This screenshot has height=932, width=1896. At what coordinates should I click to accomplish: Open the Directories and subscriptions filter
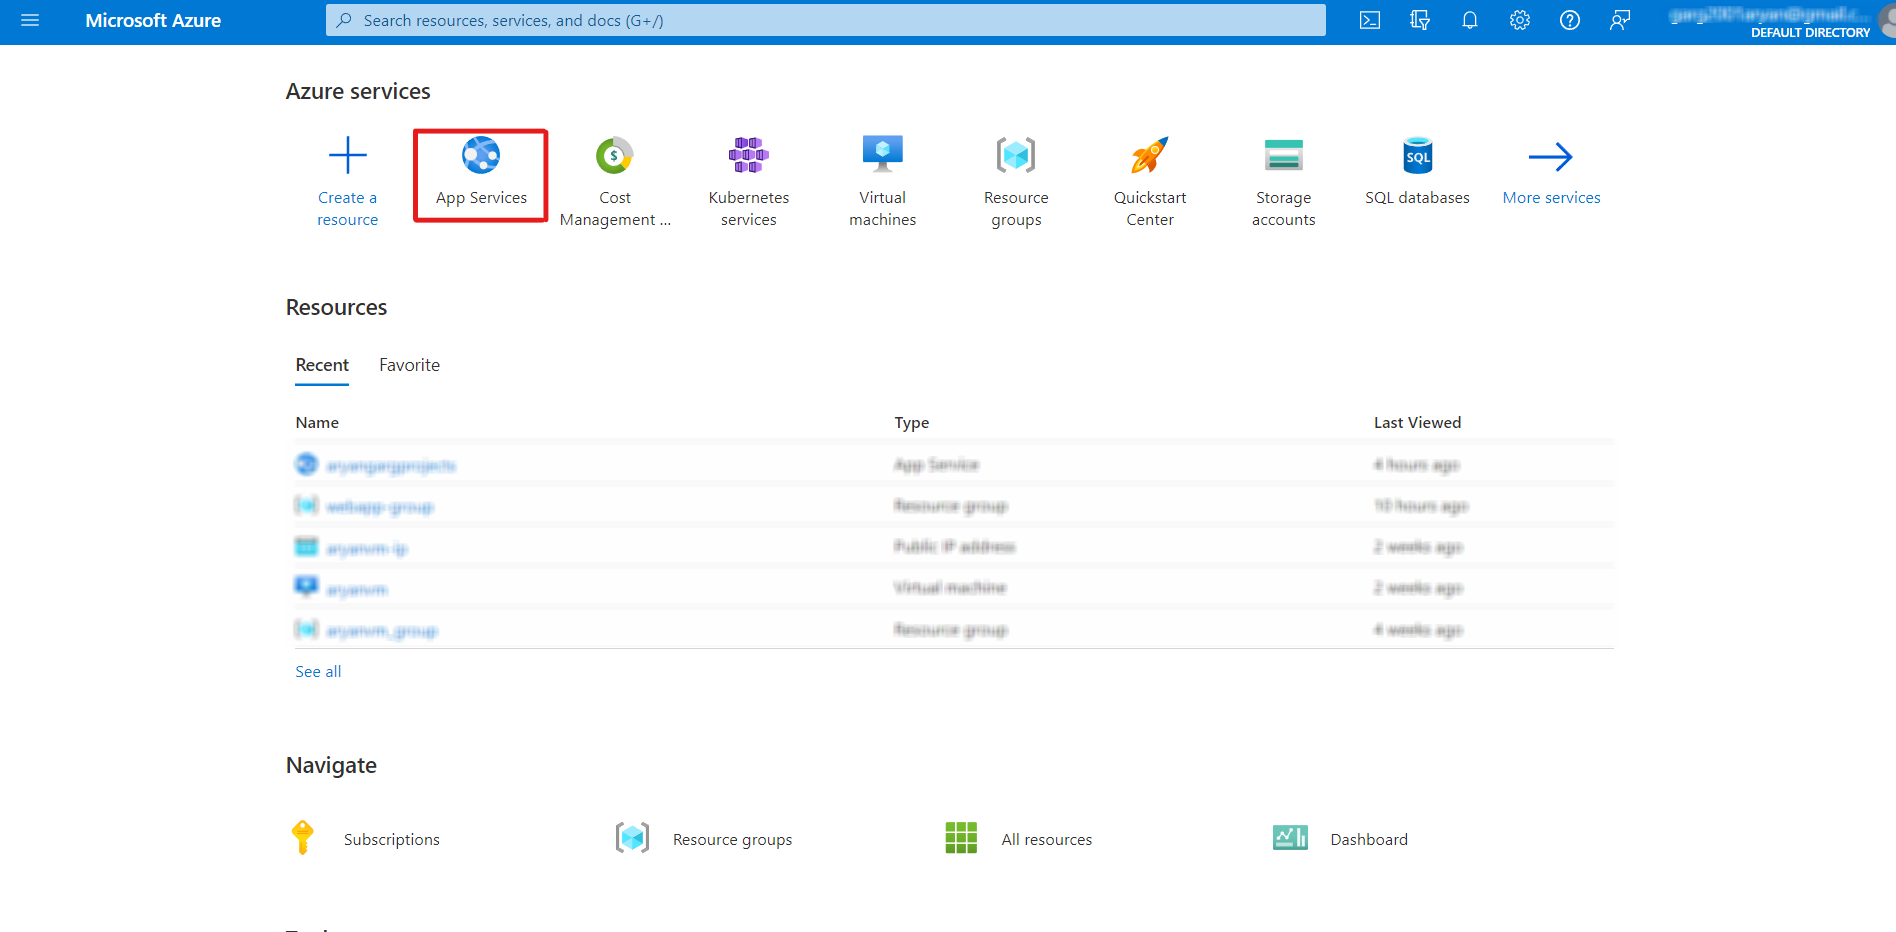pyautogui.click(x=1420, y=20)
